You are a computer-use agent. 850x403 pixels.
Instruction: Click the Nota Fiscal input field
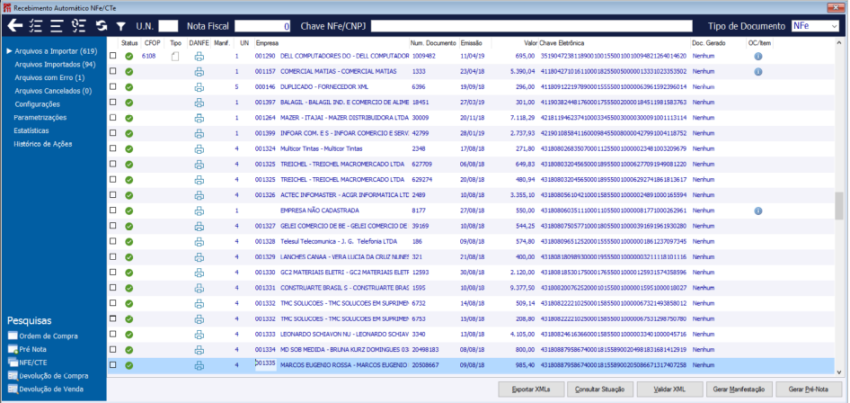pos(263,26)
